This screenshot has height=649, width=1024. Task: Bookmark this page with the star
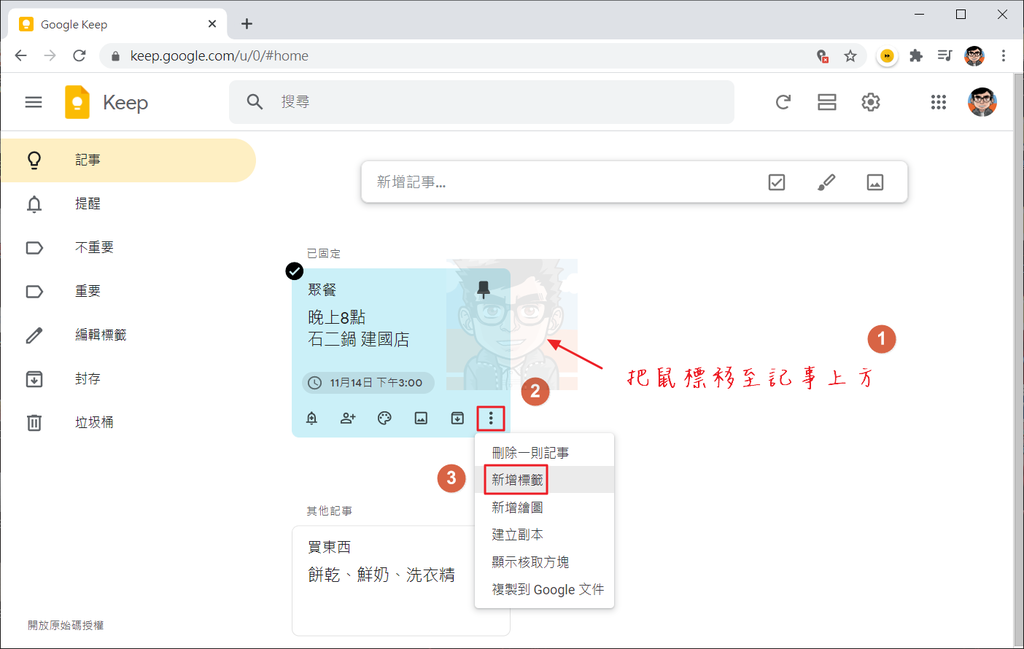(x=850, y=56)
